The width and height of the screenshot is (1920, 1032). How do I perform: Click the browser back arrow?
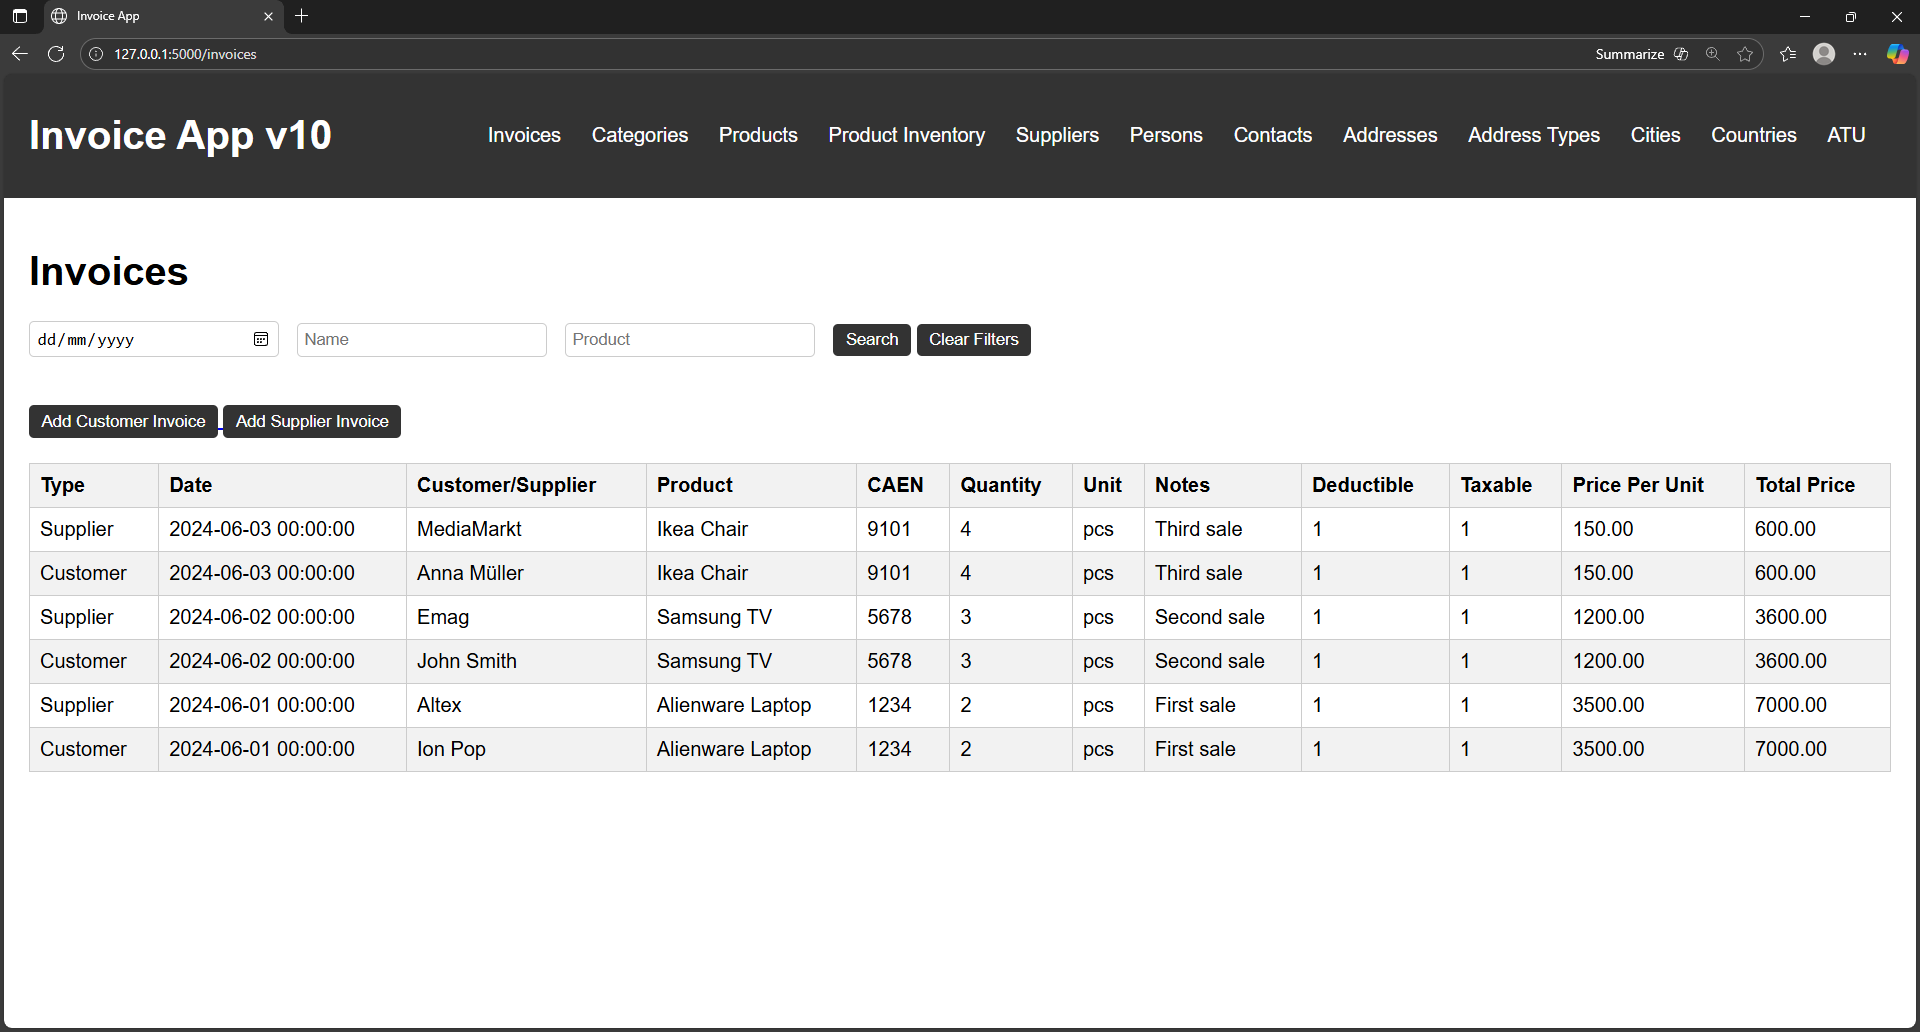pos(20,54)
